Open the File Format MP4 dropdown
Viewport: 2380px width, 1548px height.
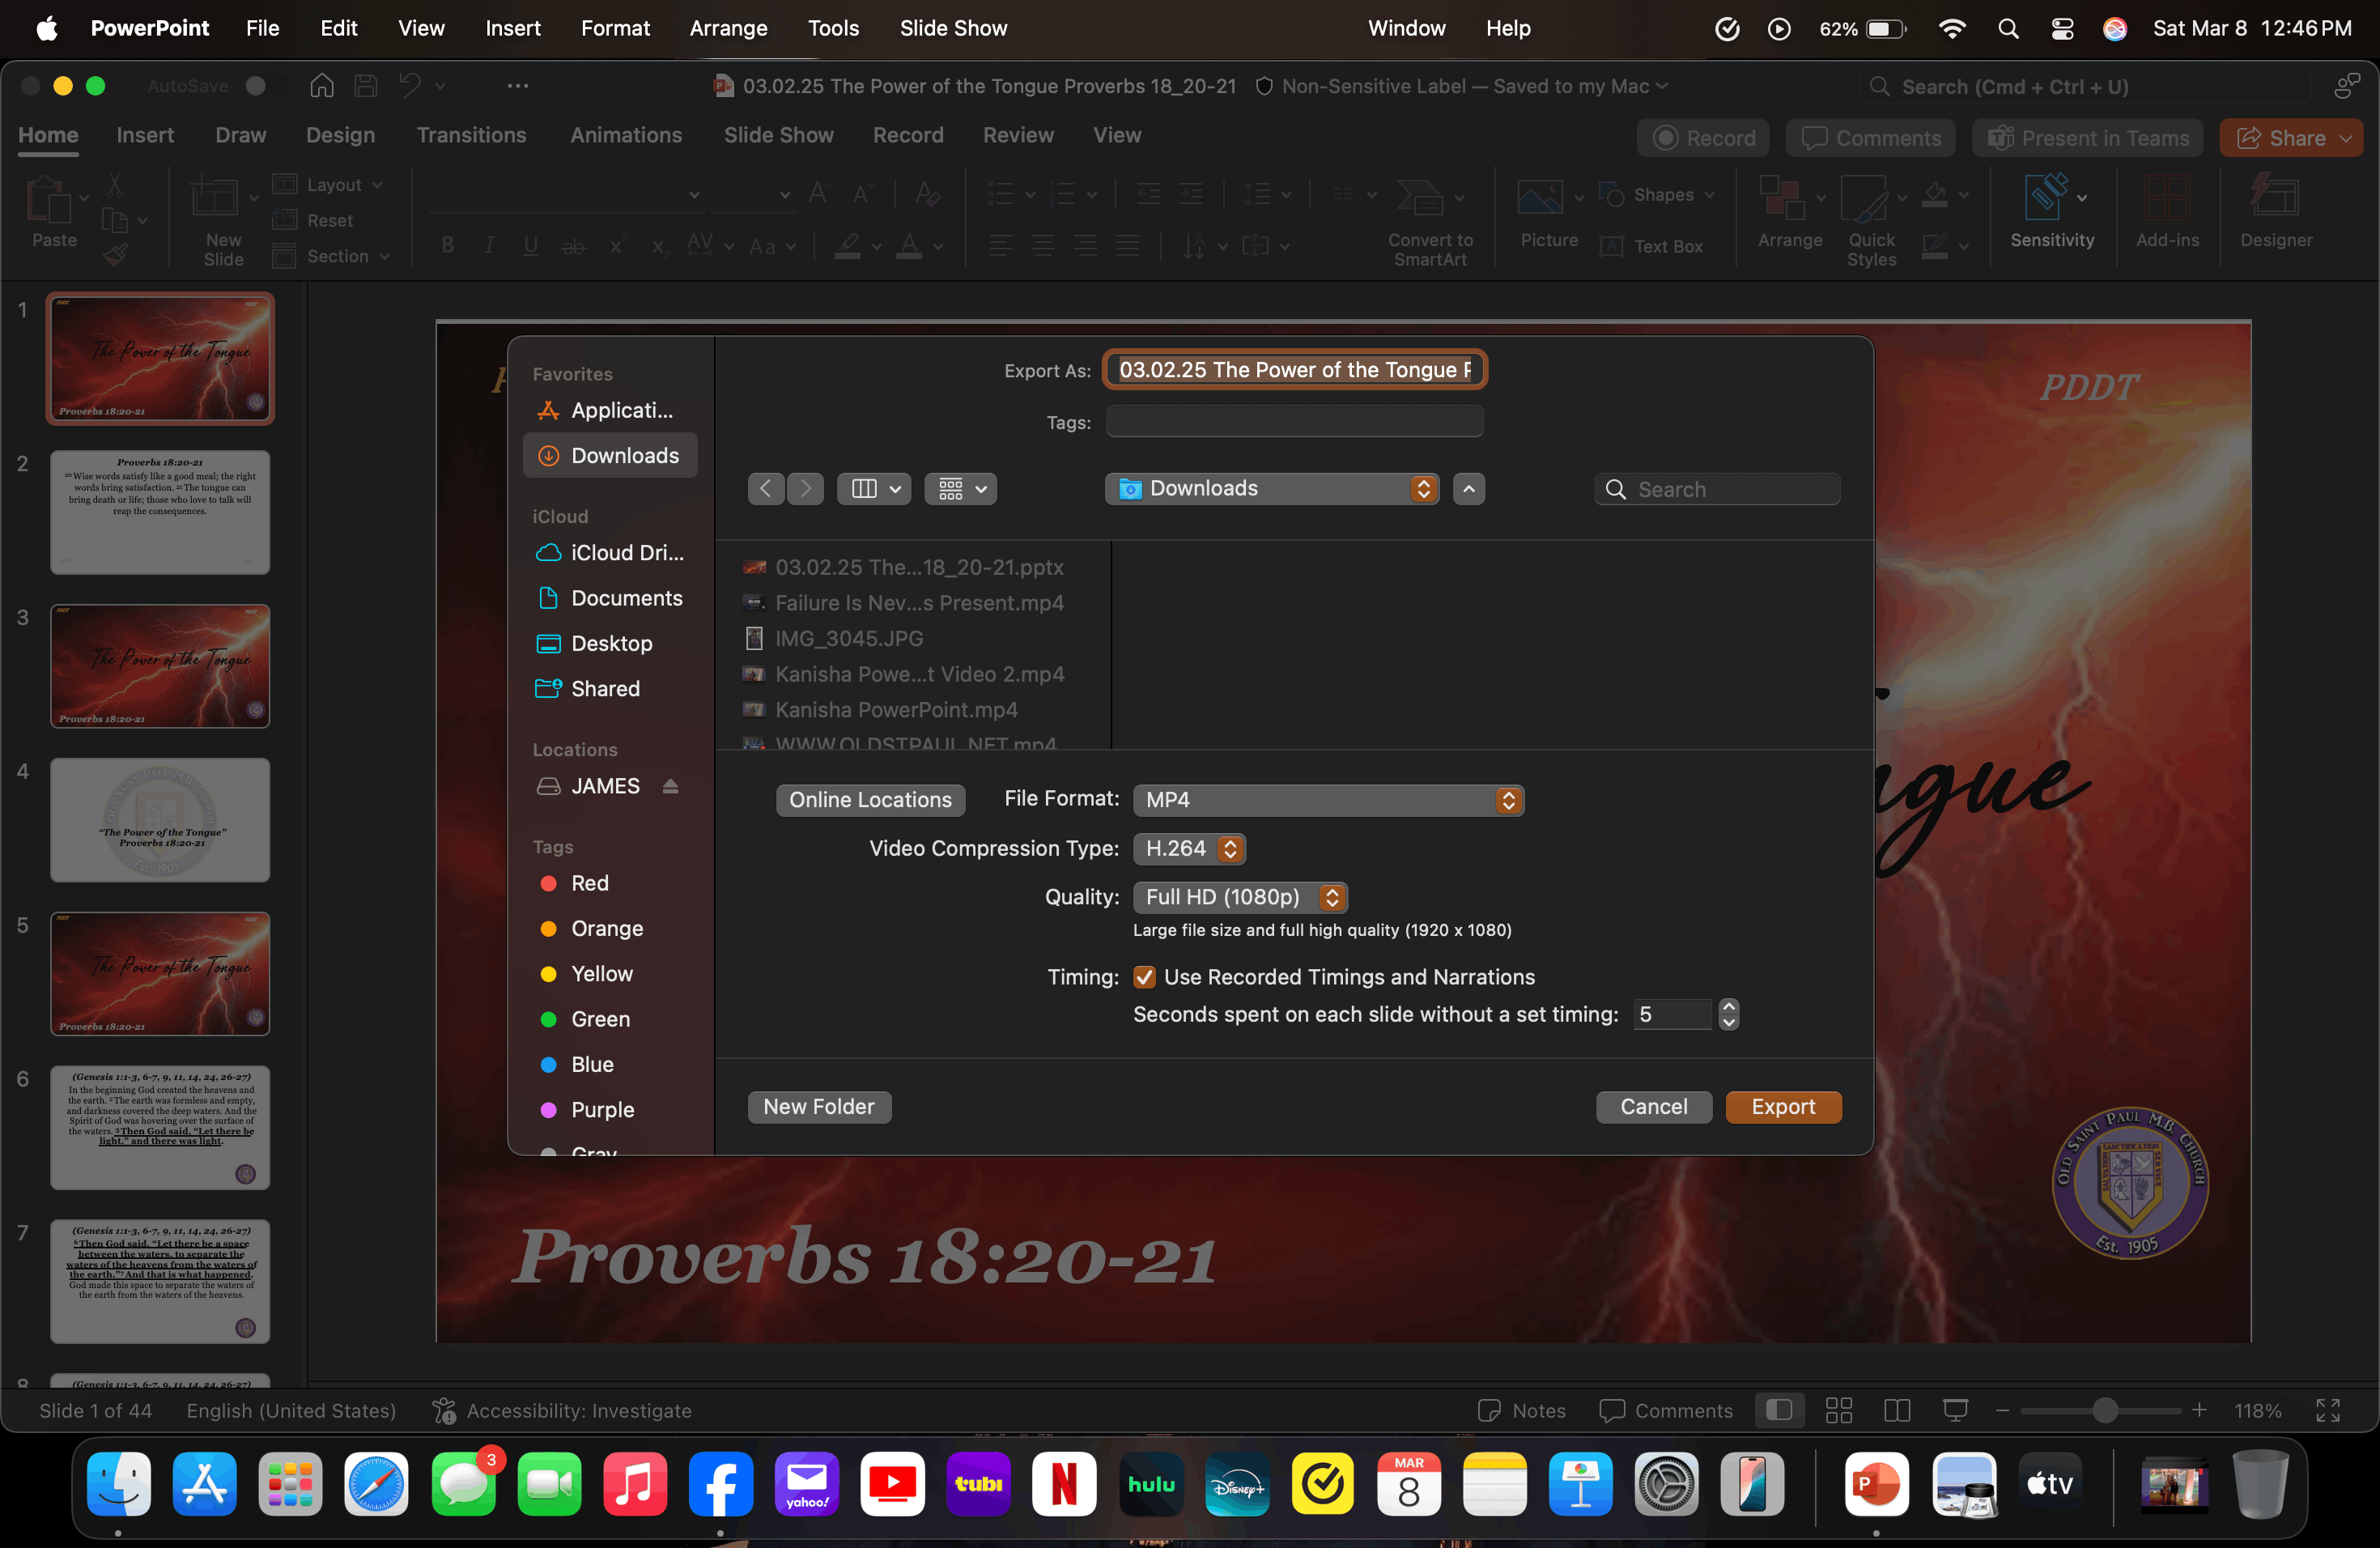(1328, 800)
